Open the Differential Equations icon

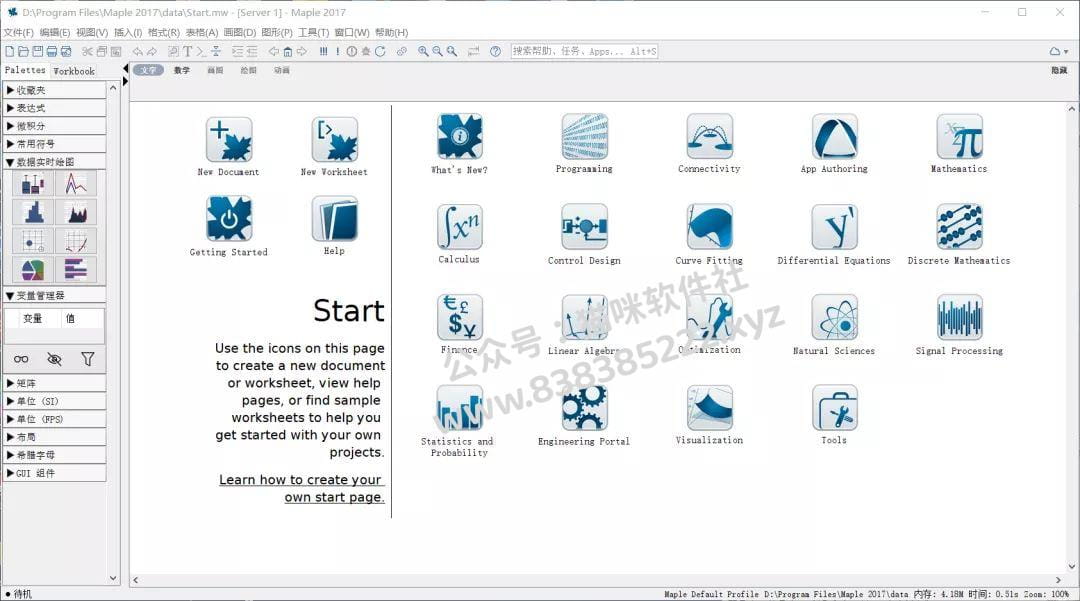pos(834,227)
